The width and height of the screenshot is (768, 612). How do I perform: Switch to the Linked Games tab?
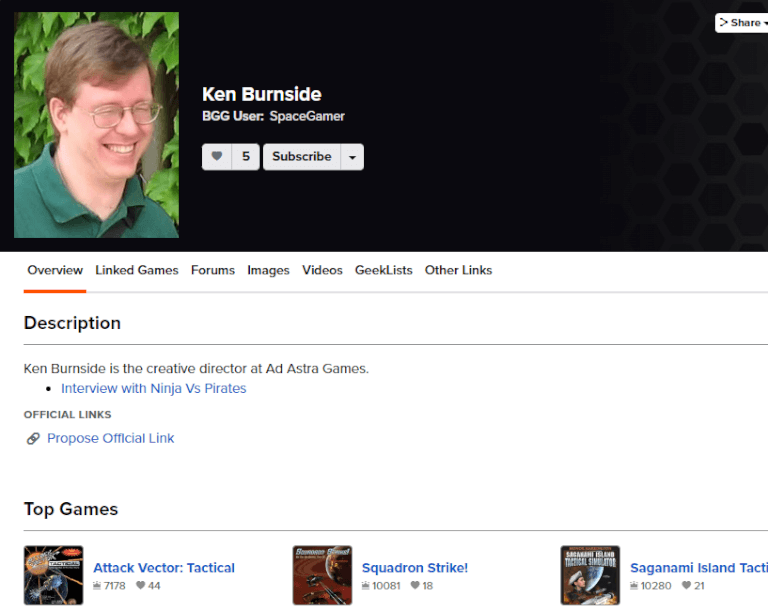pyautogui.click(x=137, y=270)
